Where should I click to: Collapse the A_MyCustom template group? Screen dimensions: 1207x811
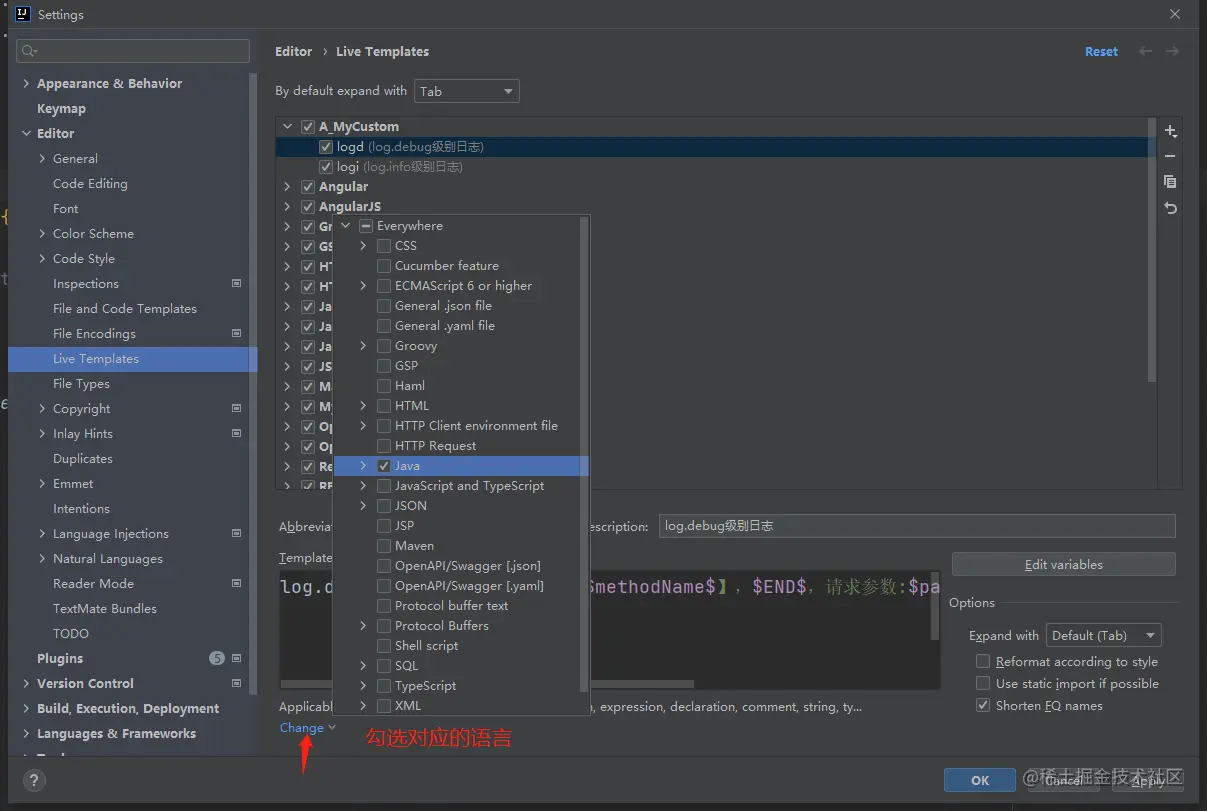point(288,127)
